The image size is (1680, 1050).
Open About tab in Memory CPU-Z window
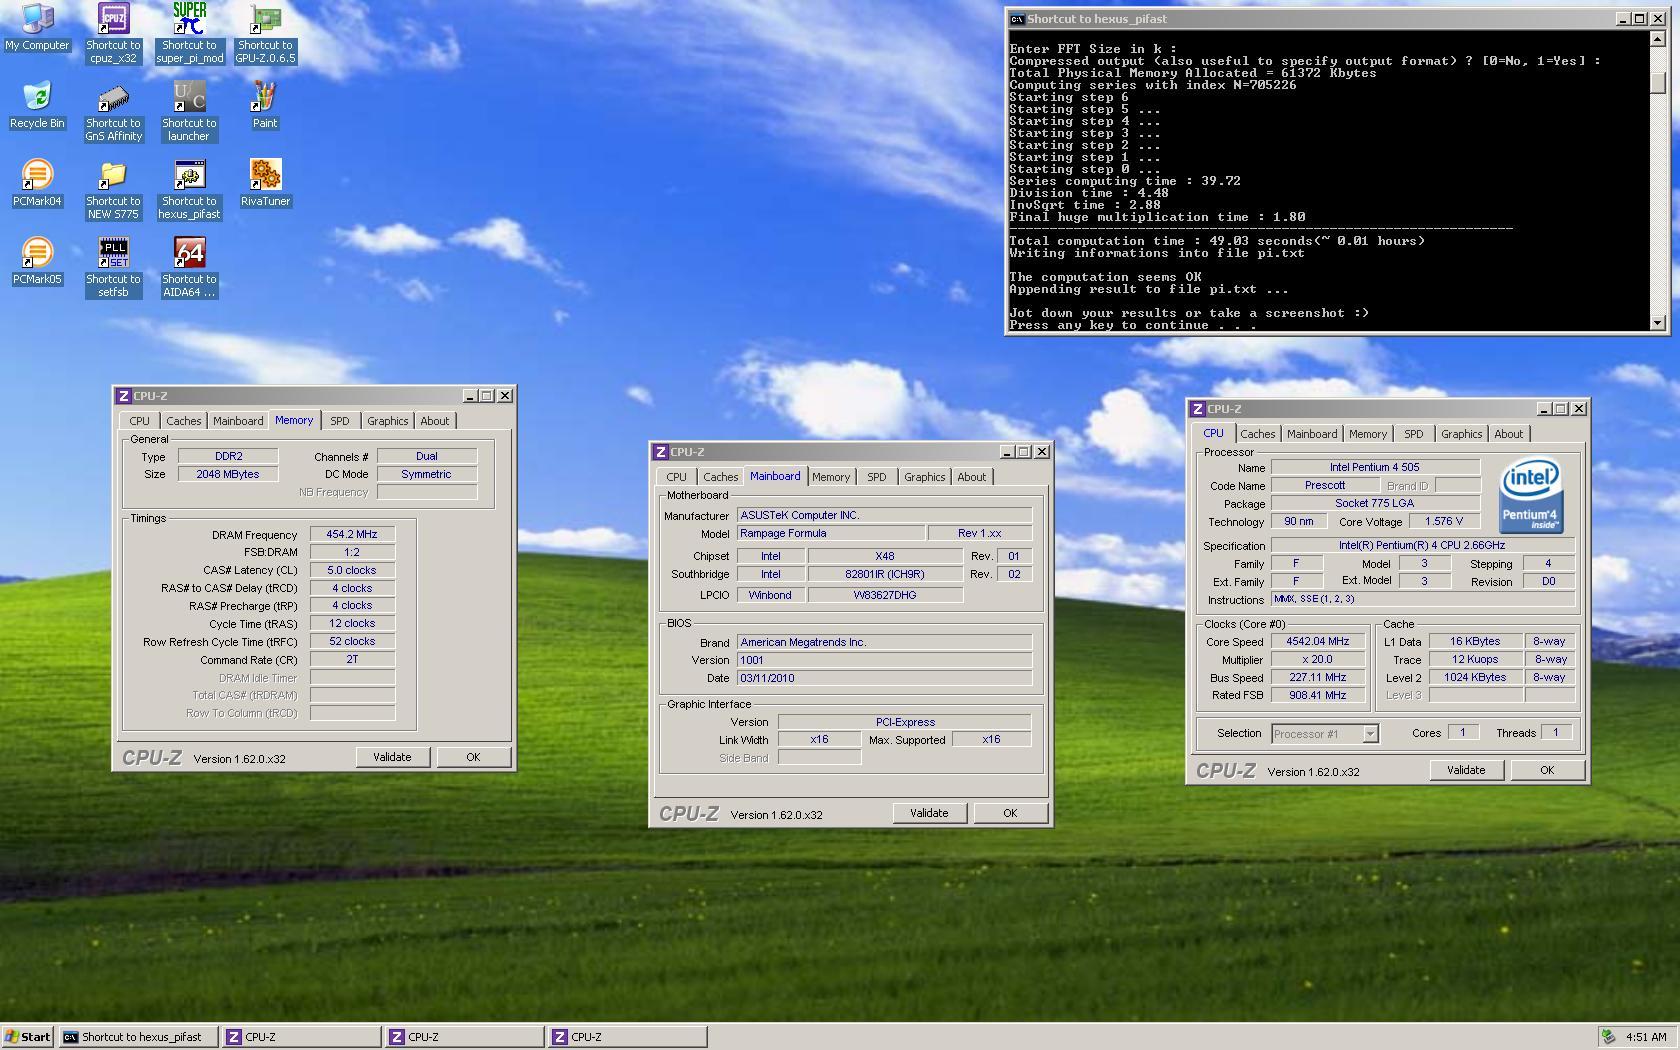coord(434,421)
